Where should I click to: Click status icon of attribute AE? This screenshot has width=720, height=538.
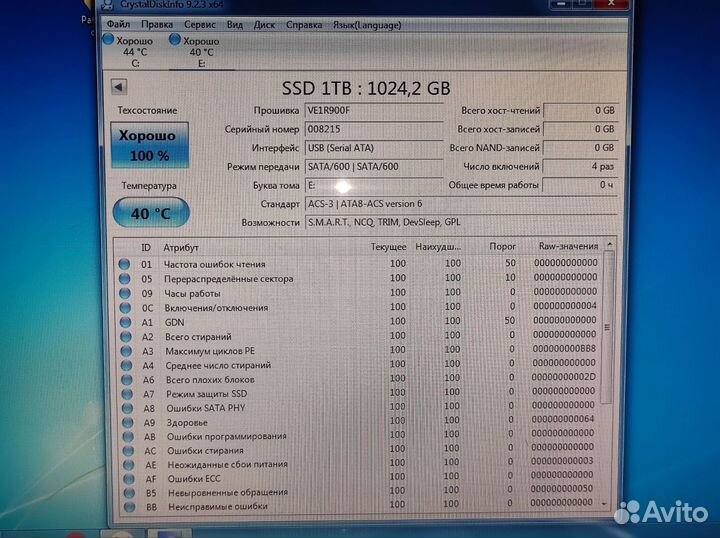click(x=129, y=465)
